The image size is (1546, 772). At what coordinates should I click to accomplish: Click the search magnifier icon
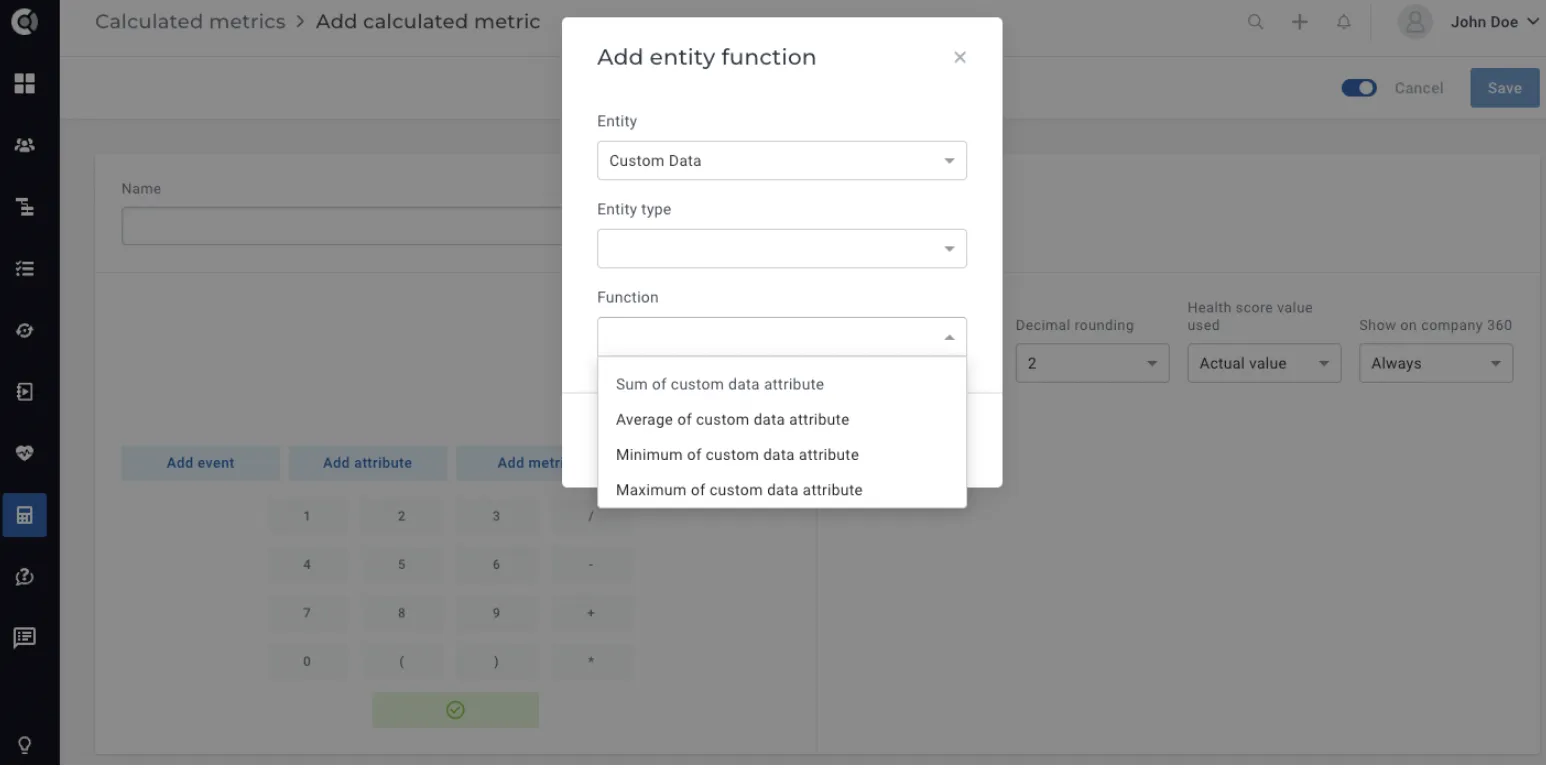[x=1255, y=22]
